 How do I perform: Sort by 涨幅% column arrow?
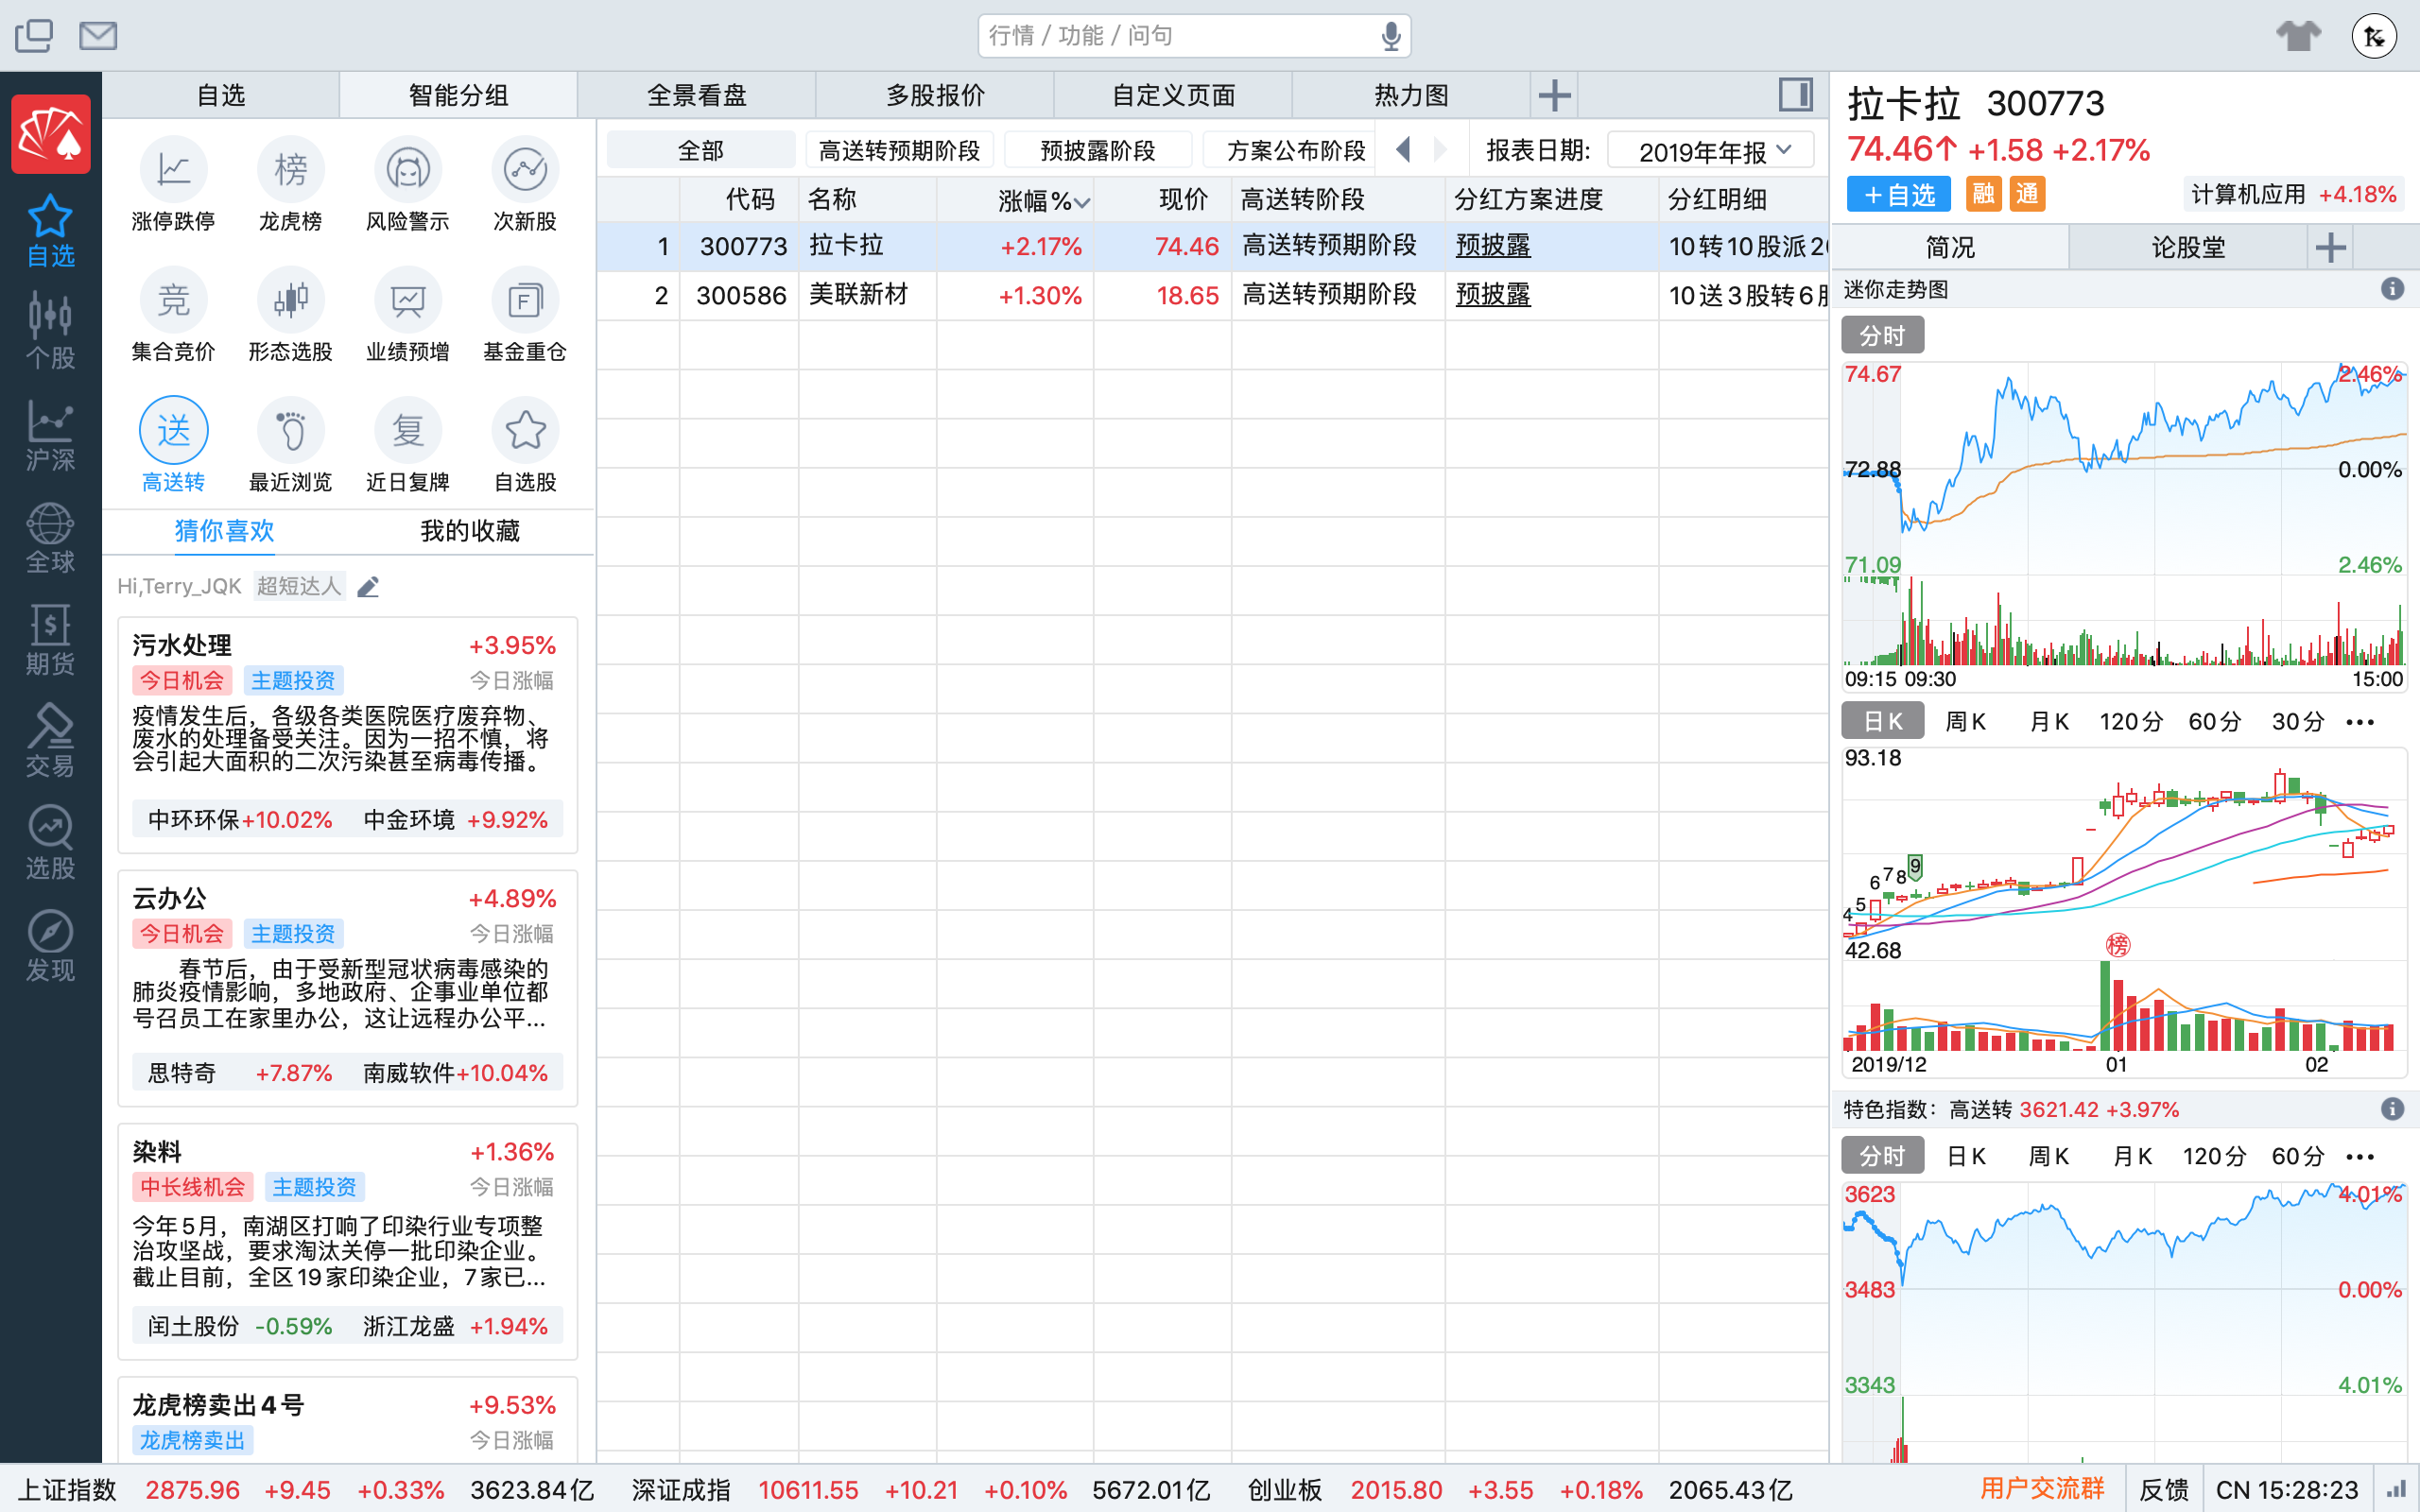click(x=1082, y=202)
